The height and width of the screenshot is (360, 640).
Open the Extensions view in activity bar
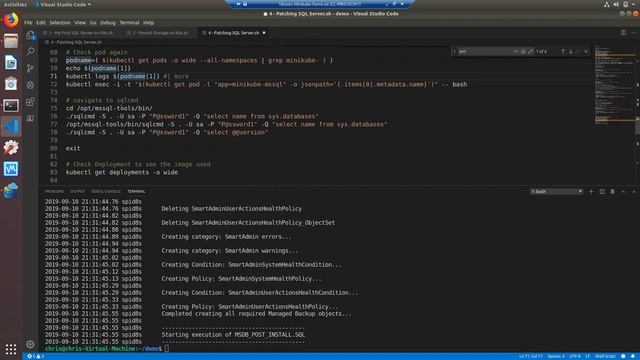[x=30, y=102]
